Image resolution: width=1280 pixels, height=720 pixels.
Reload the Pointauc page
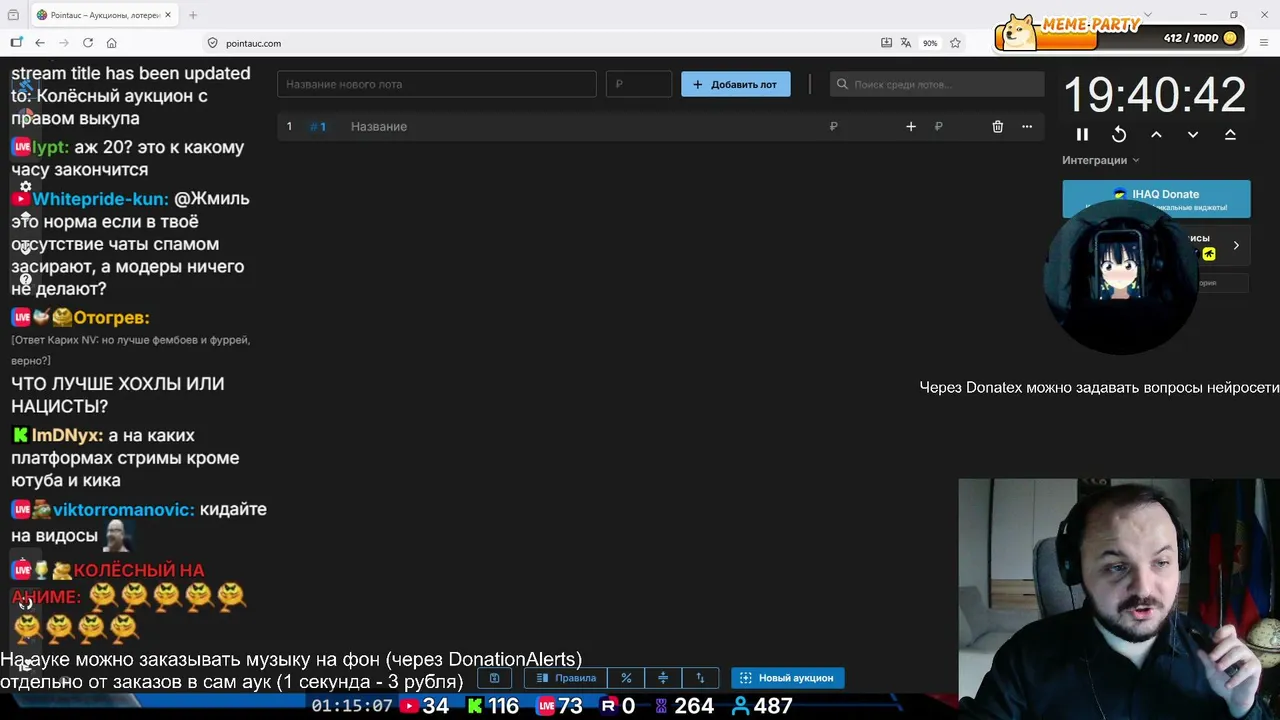tap(88, 43)
